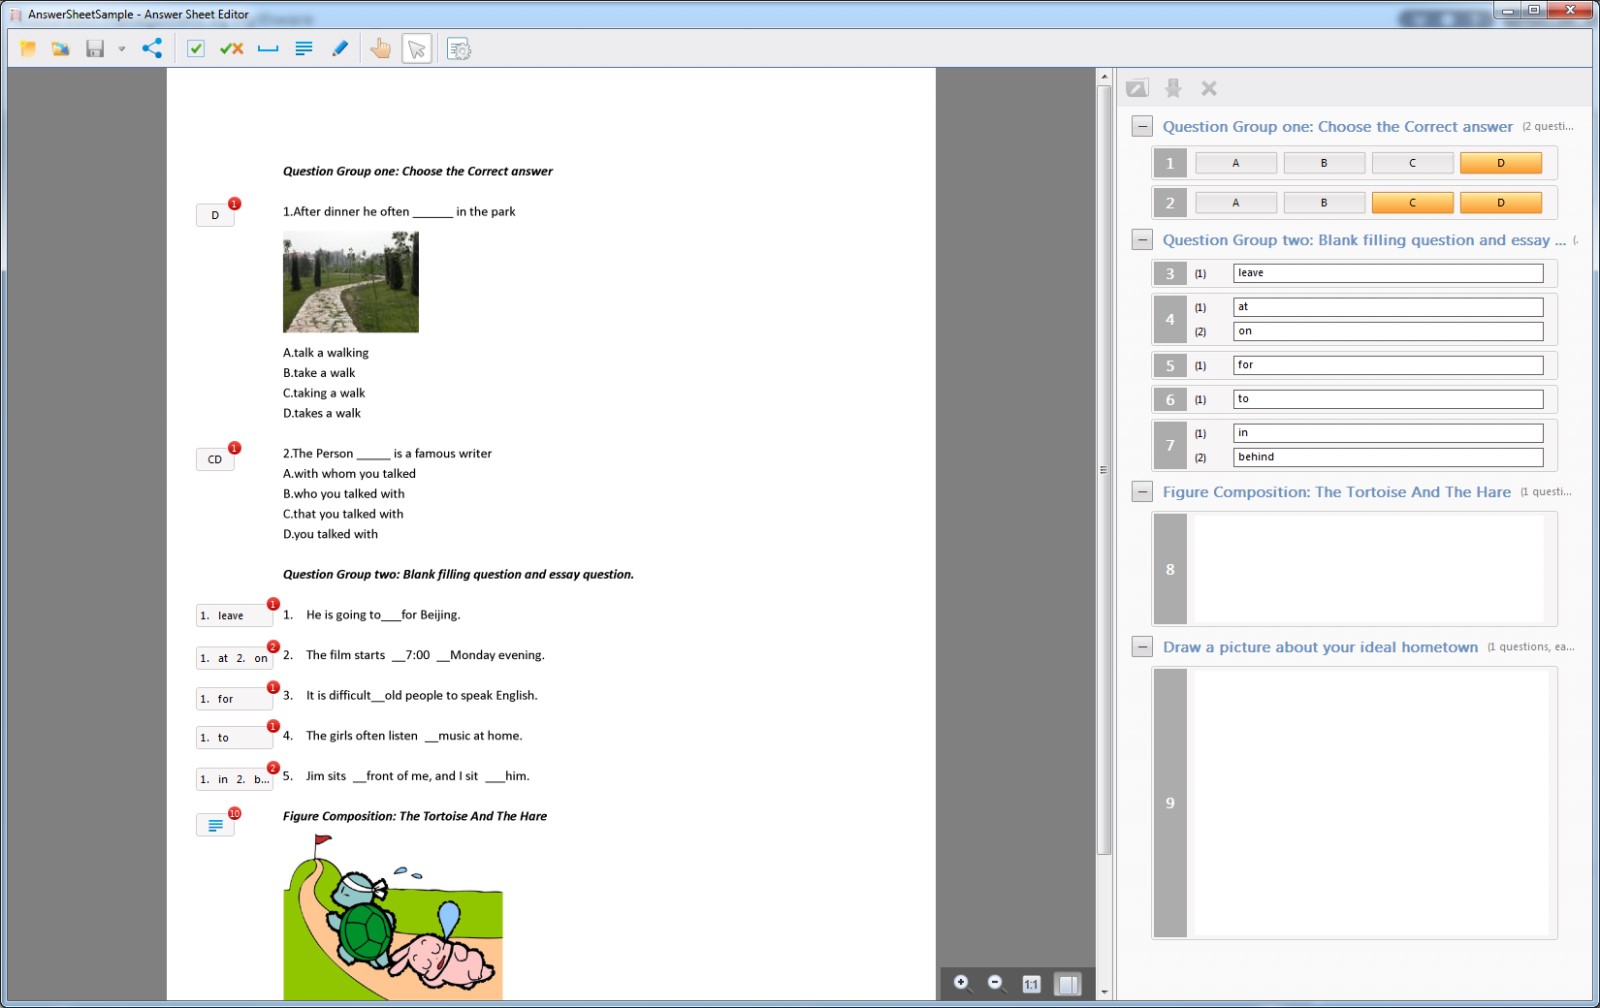1600x1008 pixels.
Task: Toggle option B for question 2
Action: (1324, 202)
